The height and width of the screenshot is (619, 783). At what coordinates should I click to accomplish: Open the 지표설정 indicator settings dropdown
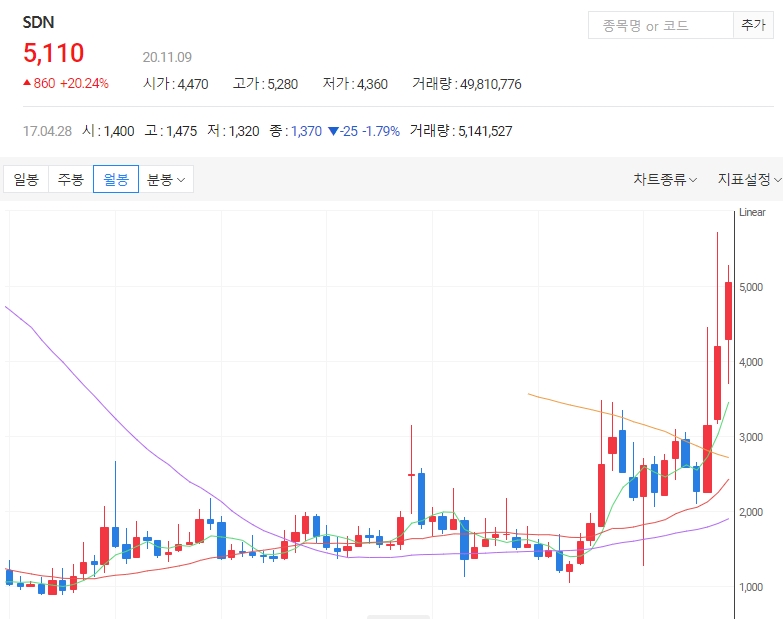point(750,179)
